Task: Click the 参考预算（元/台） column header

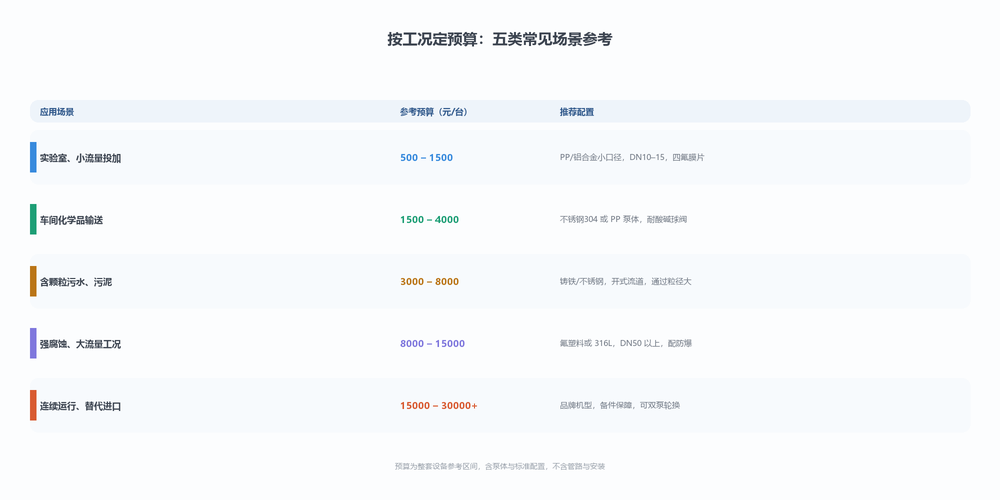Action: 434,112
